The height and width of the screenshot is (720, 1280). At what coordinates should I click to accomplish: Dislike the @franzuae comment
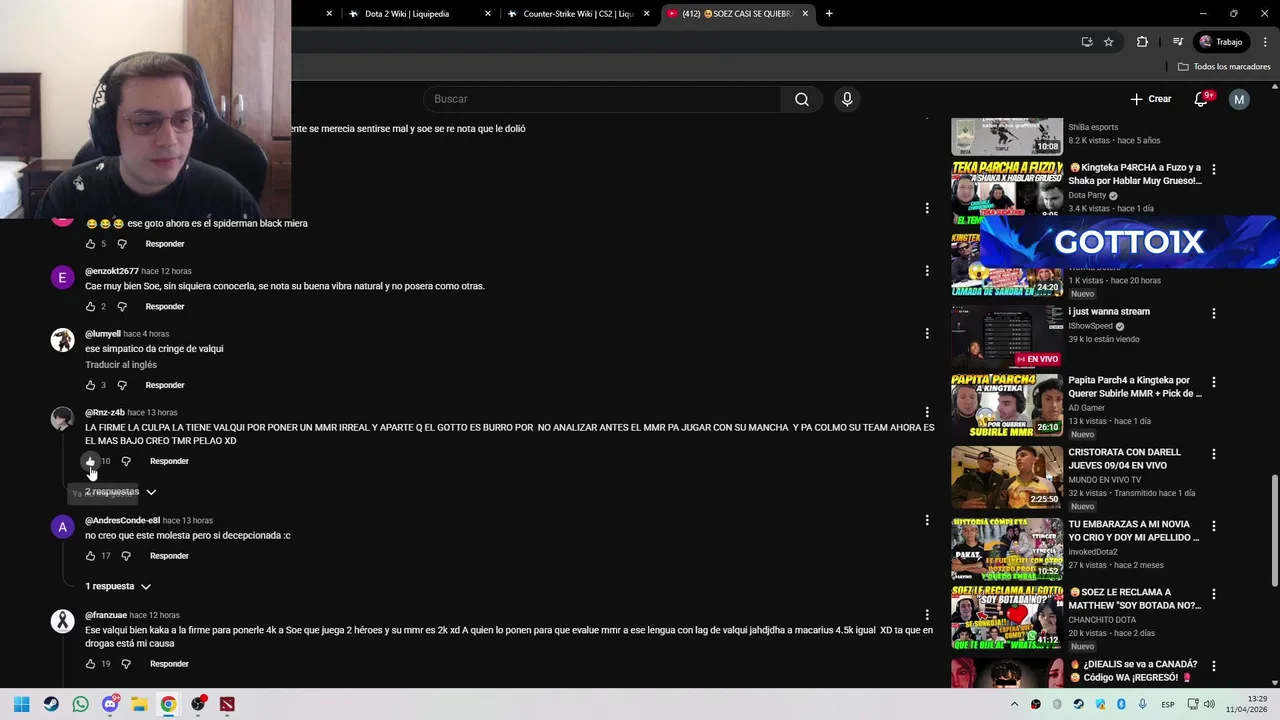pyautogui.click(x=126, y=664)
